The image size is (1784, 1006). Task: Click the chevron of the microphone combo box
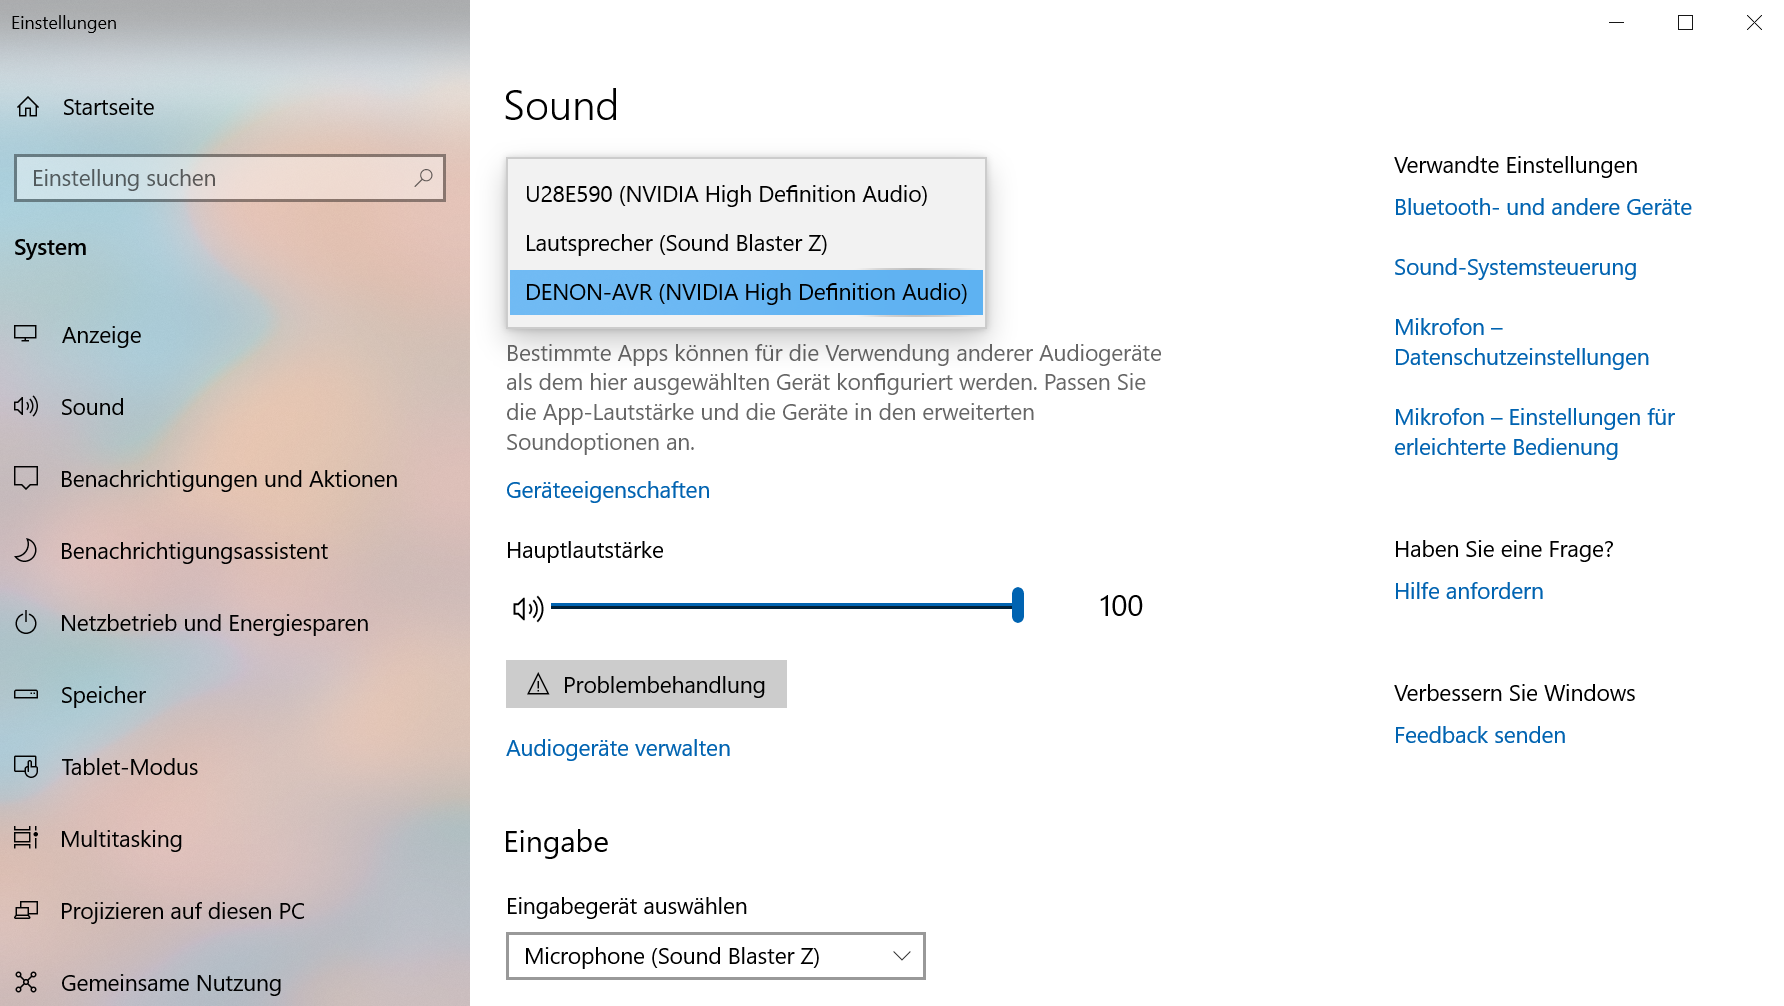[902, 956]
